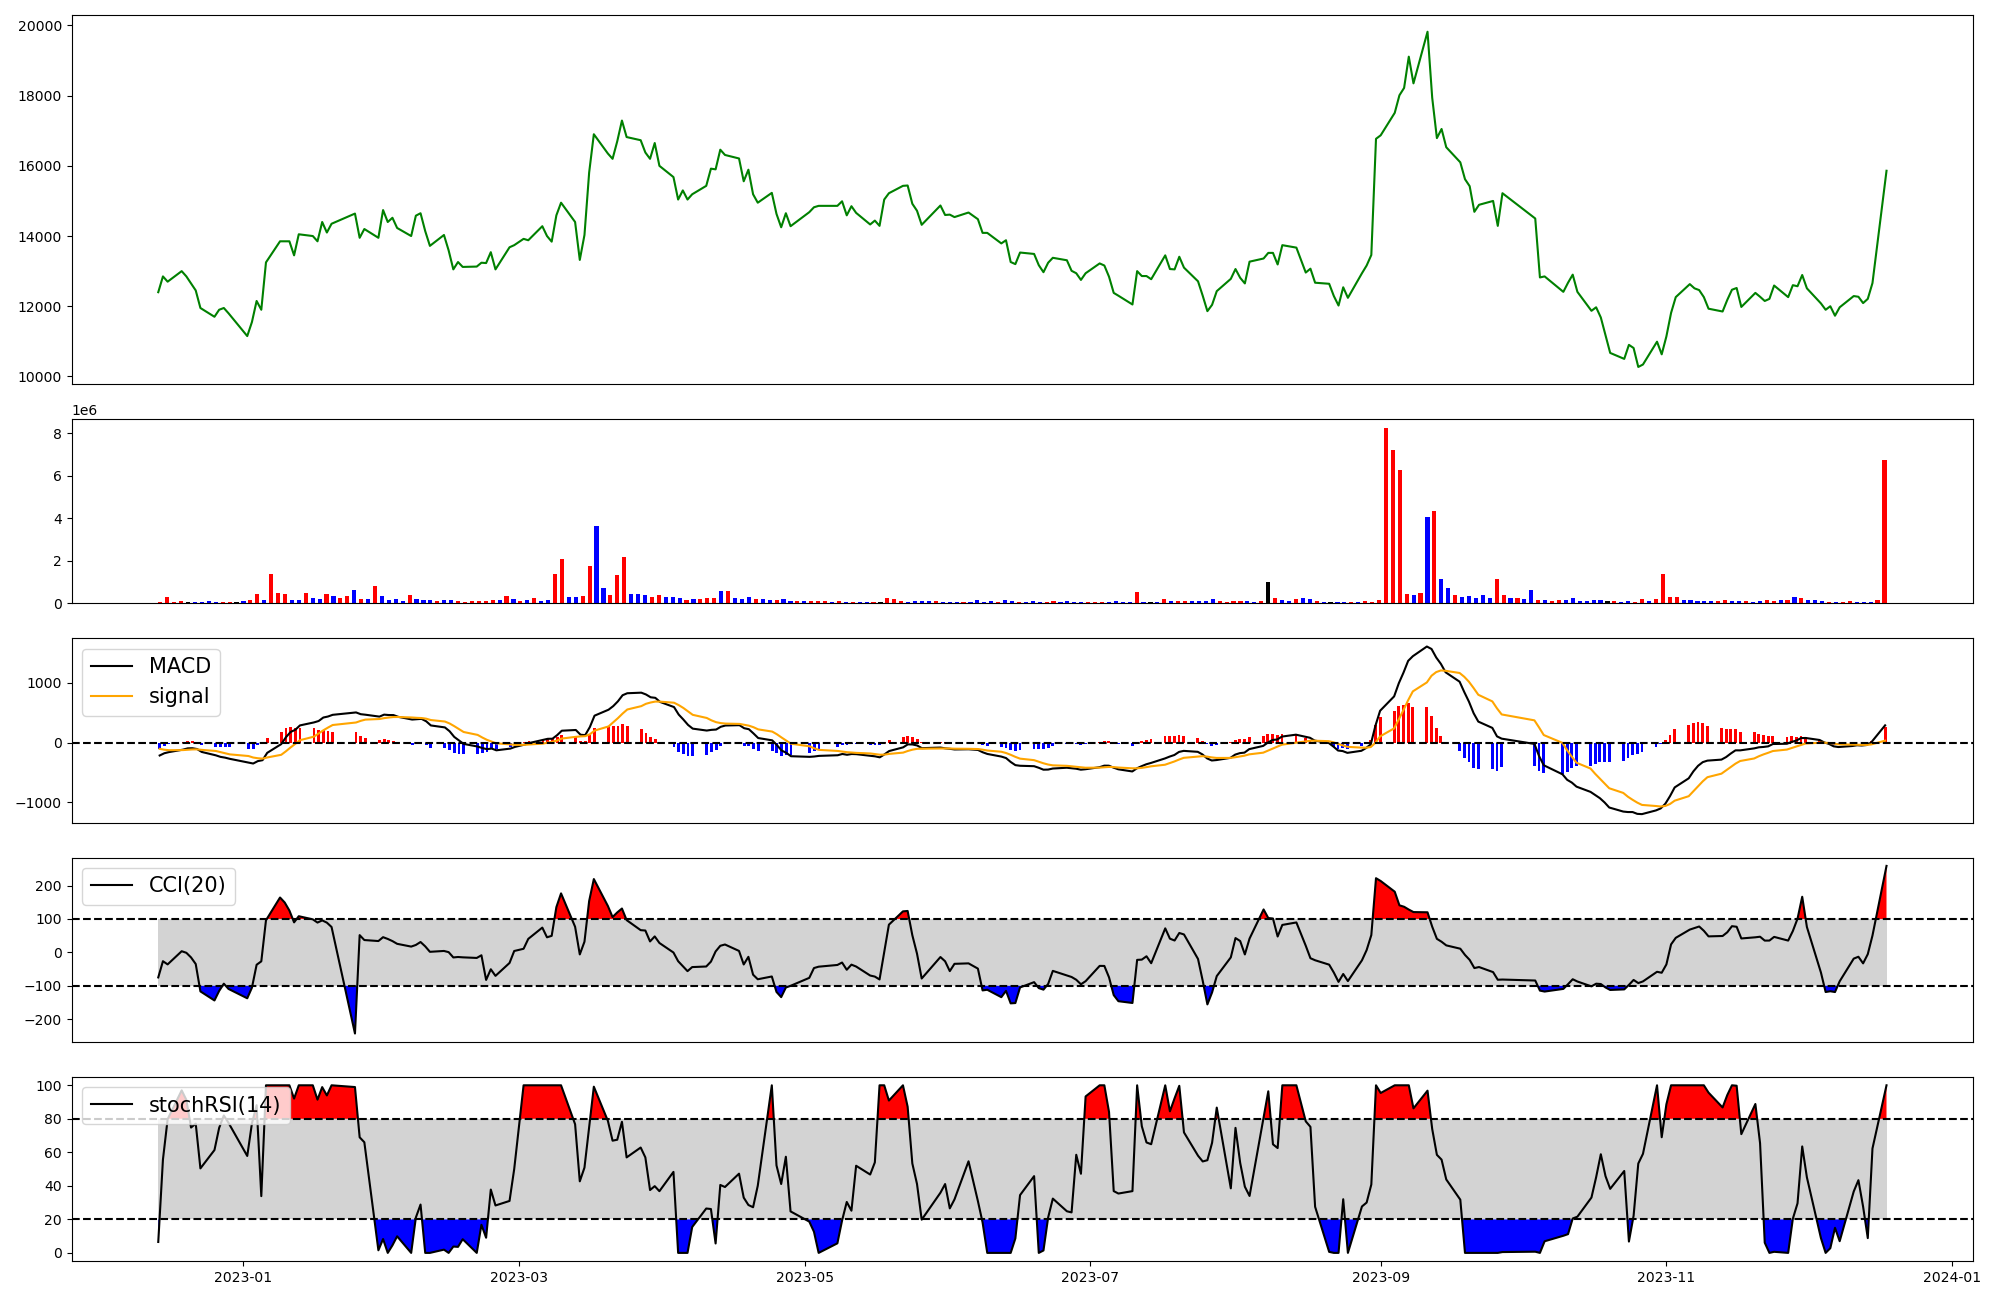
Task: Click the tallest red volume bar
Action: point(1385,515)
